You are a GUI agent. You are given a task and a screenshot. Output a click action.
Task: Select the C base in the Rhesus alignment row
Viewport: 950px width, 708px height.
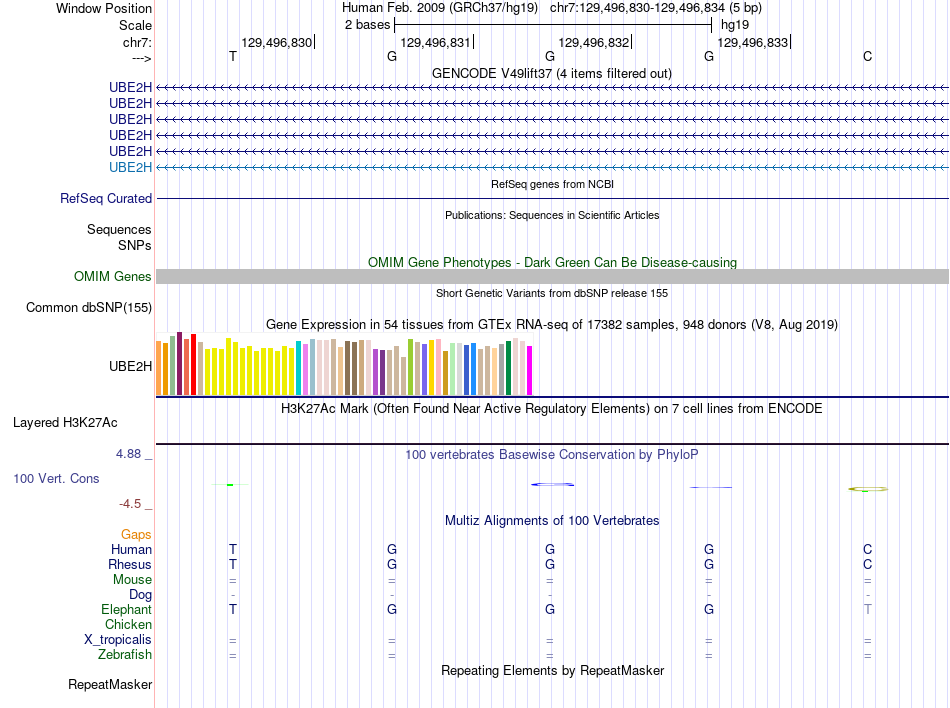click(x=868, y=564)
